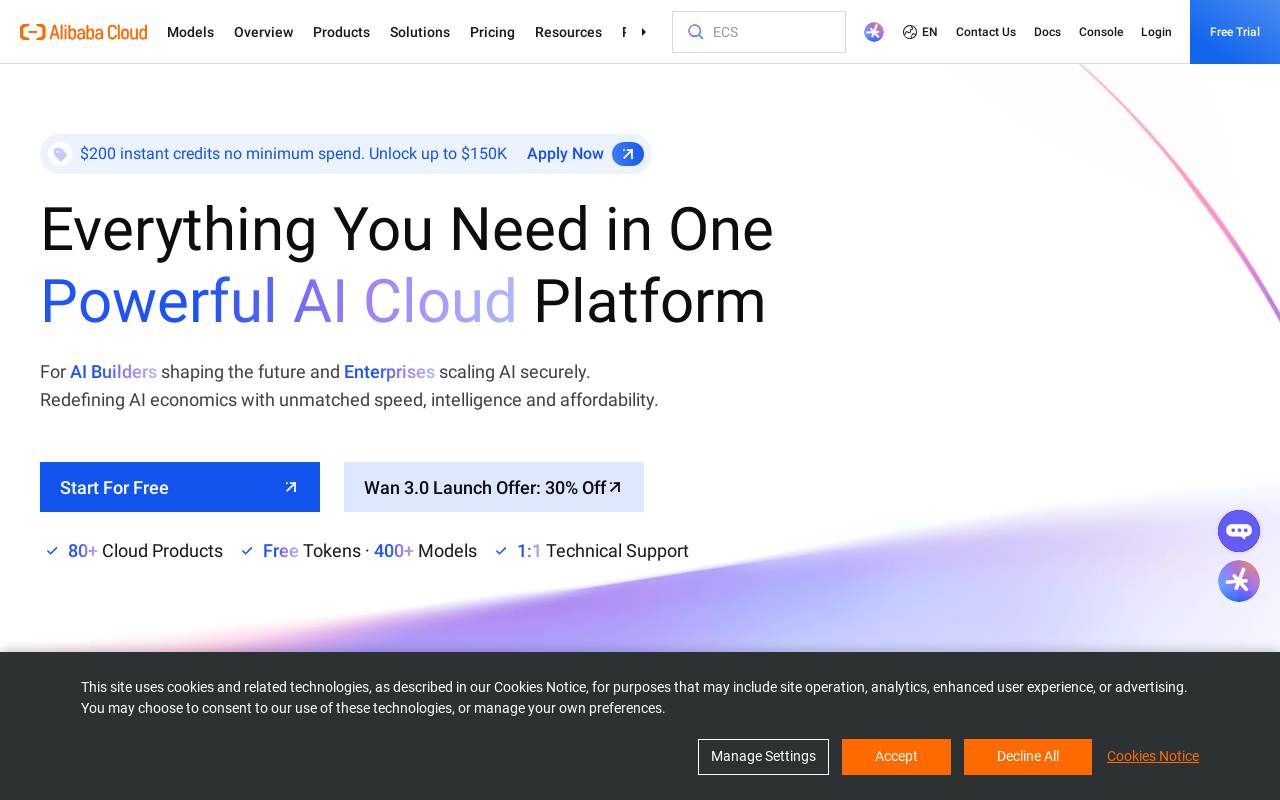
Task: Click the '80+ Cloud Products' text
Action: coord(145,551)
